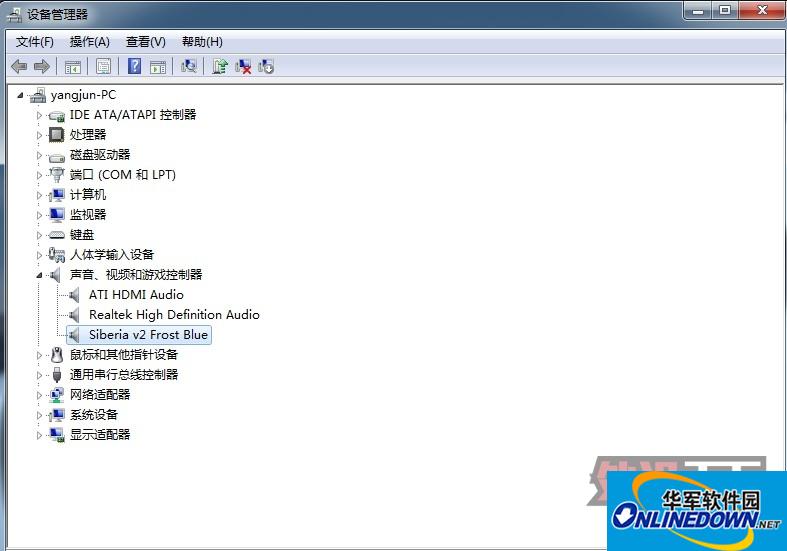The height and width of the screenshot is (551, 787).
Task: Select the 人体学输入设备 category
Action: [111, 254]
